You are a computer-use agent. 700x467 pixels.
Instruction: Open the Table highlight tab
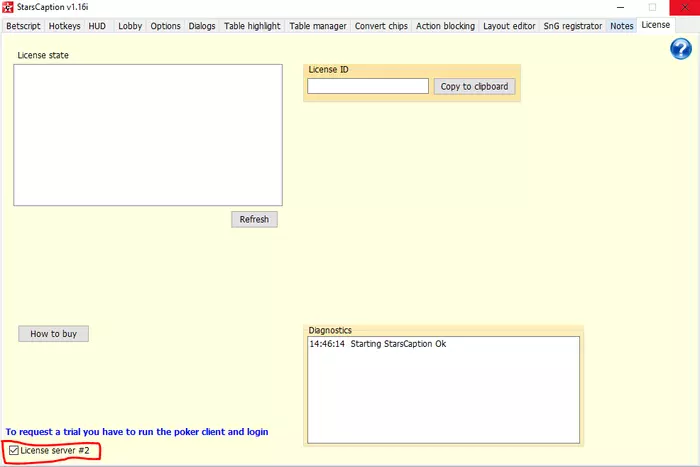tap(252, 26)
